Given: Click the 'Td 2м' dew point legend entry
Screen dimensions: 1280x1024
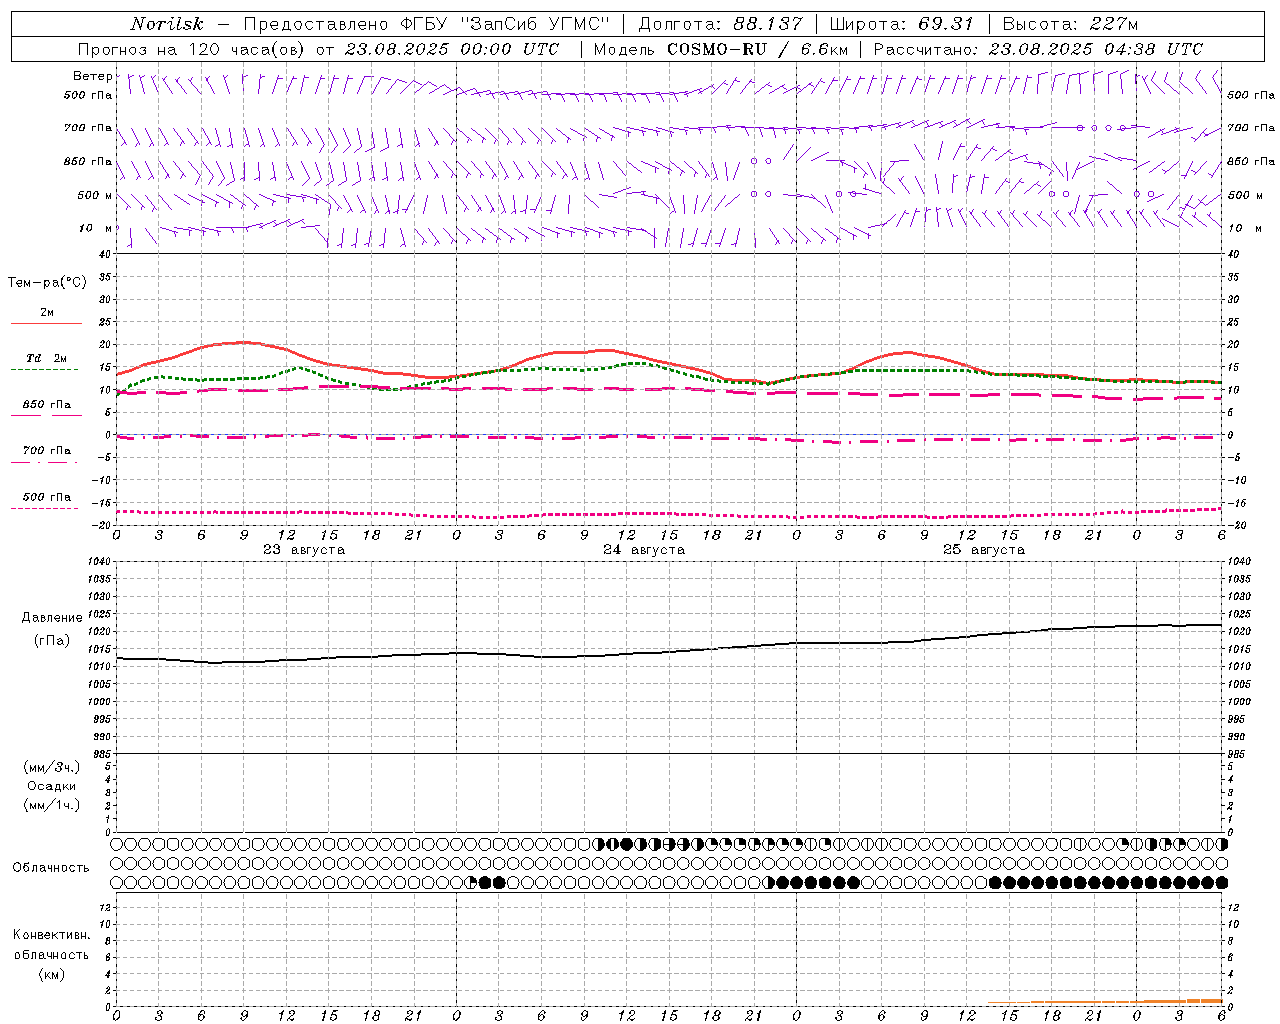Looking at the screenshot, I should 47,358.
